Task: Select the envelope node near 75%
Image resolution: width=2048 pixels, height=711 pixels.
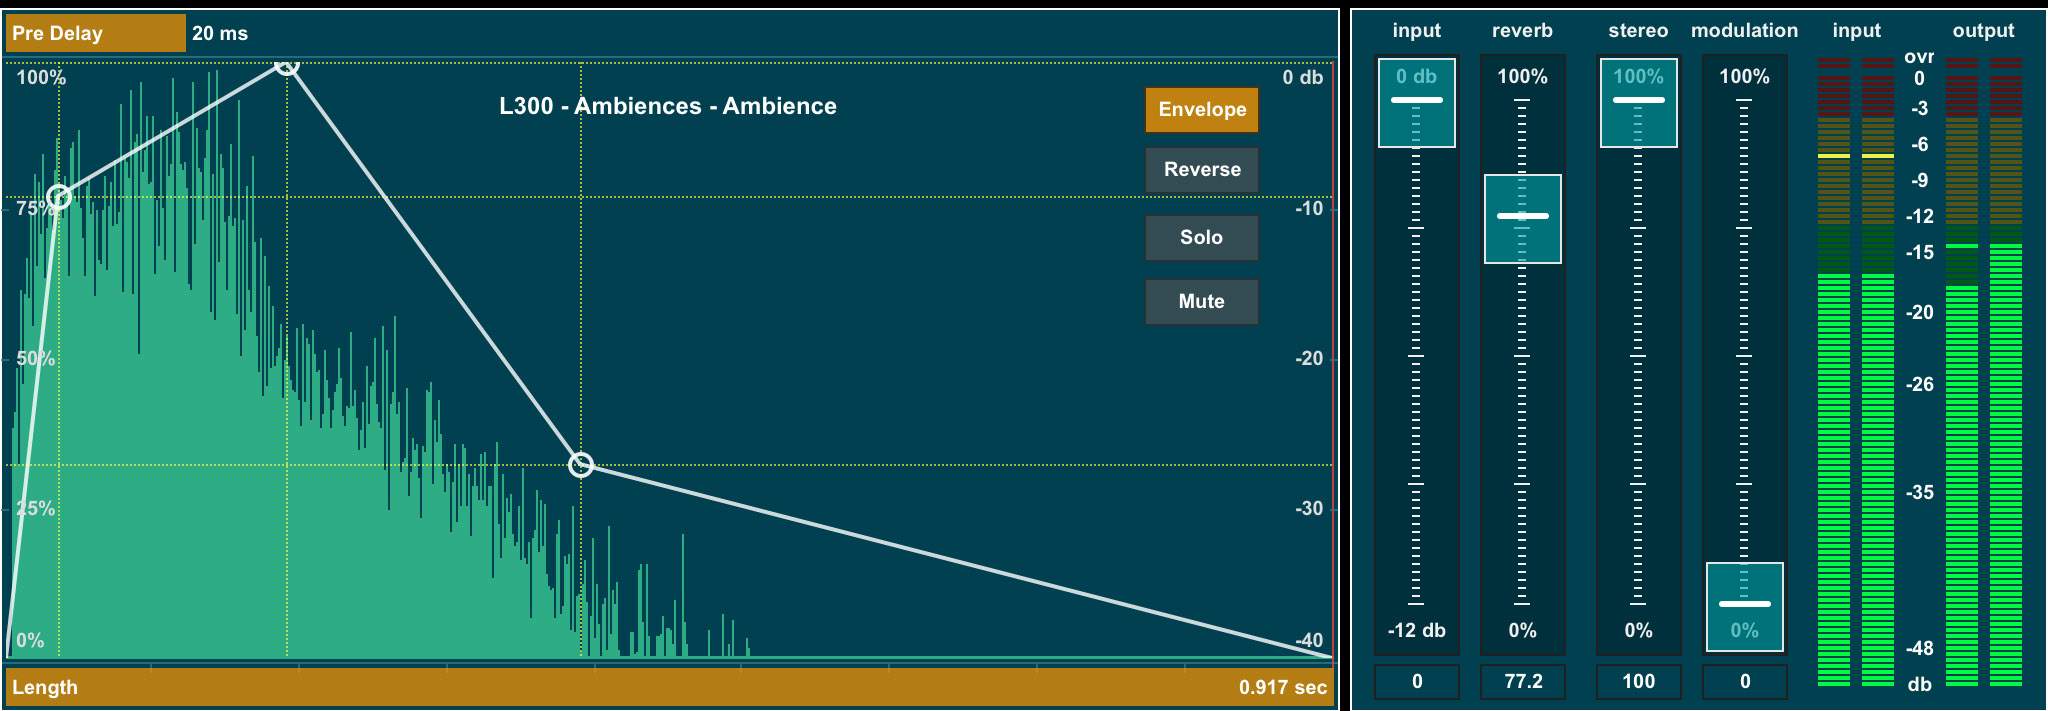Action: coord(59,197)
